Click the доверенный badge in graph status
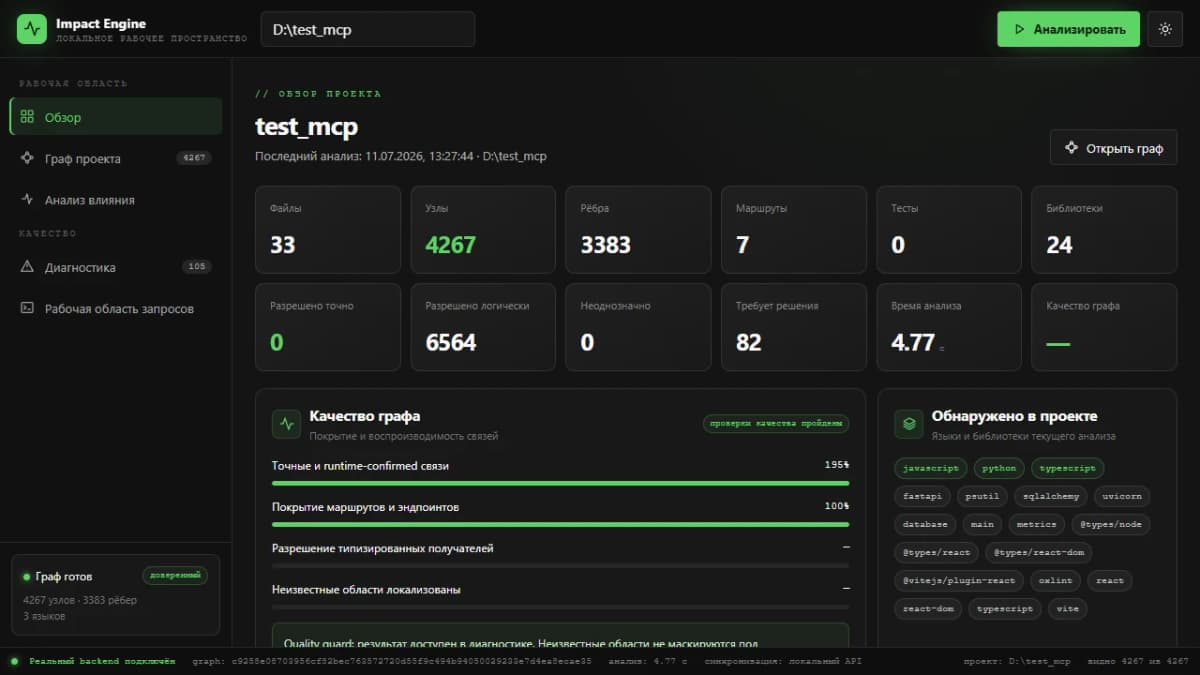Screen dimensions: 1200x675 [175, 576]
